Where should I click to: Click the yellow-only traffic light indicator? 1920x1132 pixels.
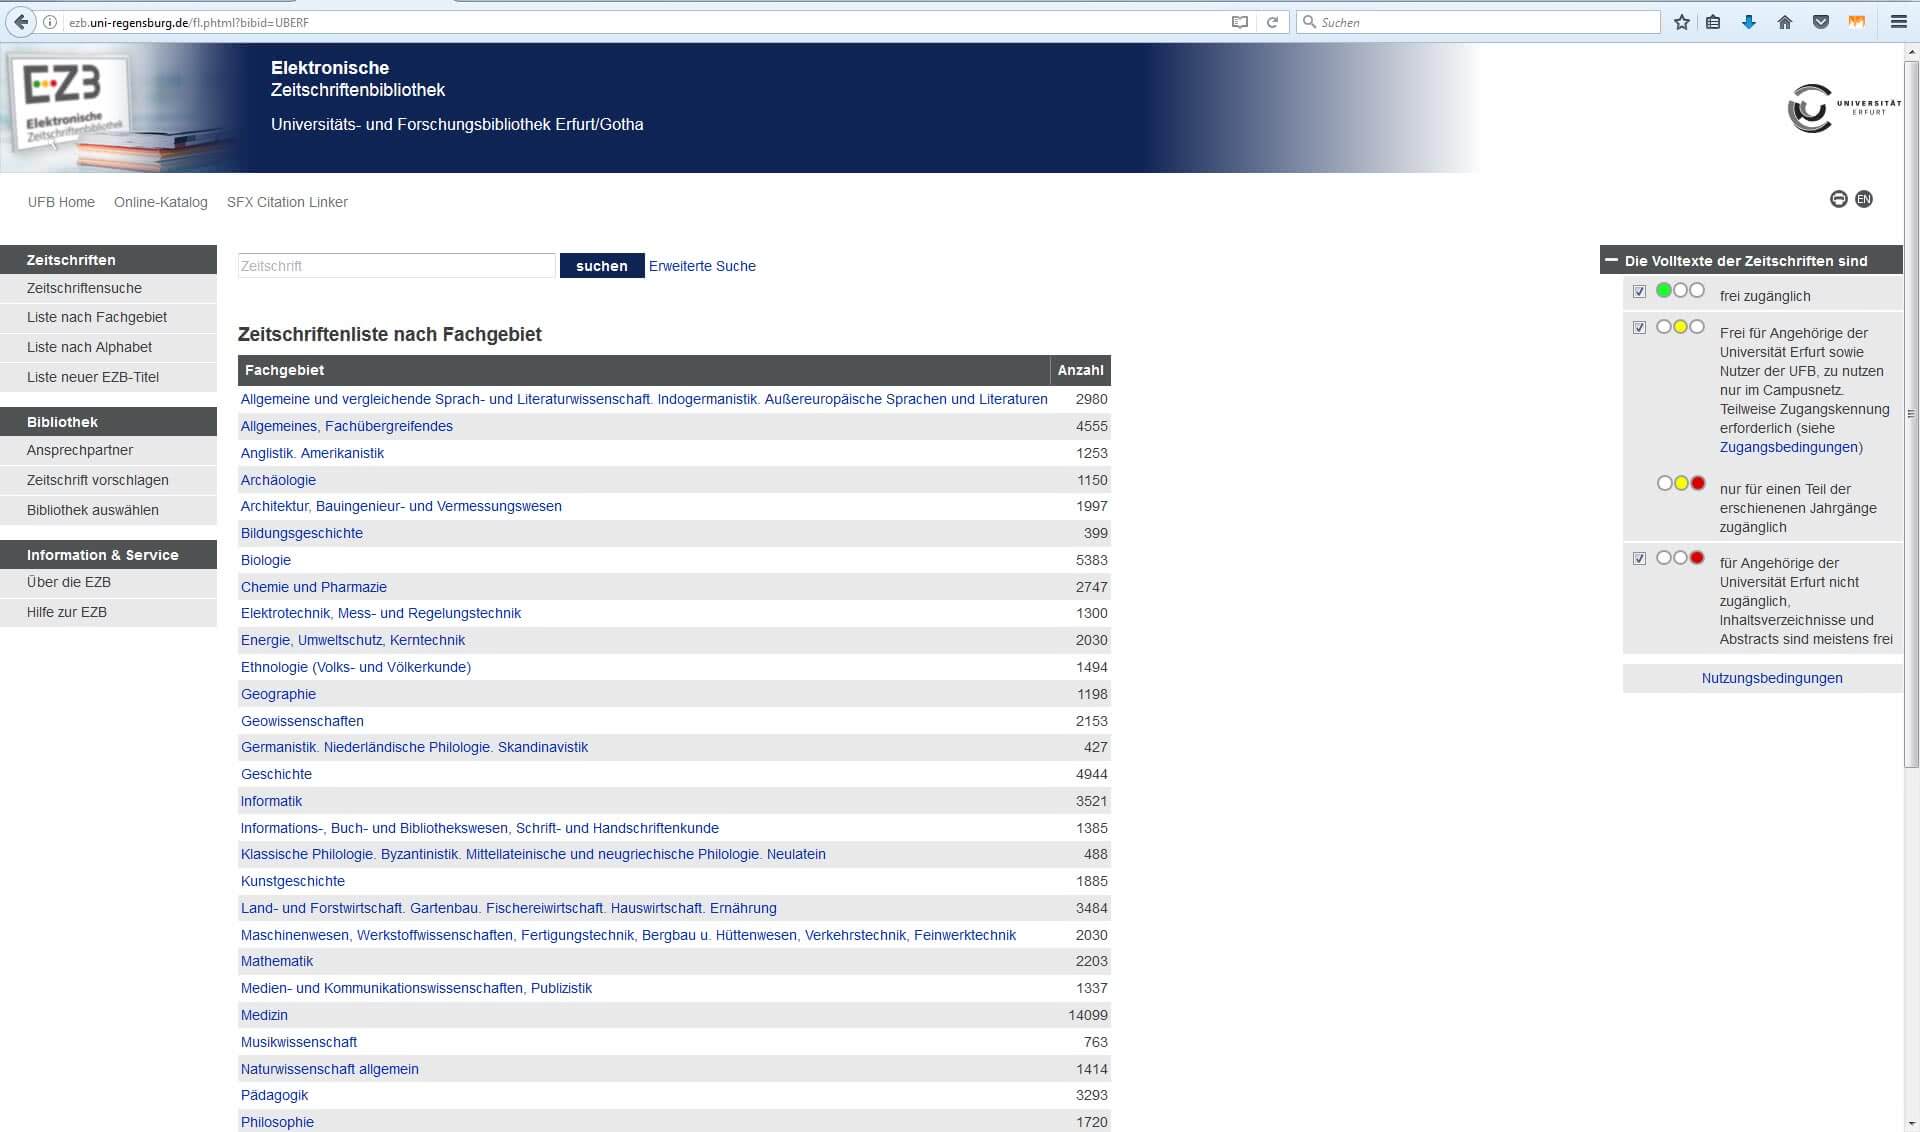click(x=1680, y=327)
